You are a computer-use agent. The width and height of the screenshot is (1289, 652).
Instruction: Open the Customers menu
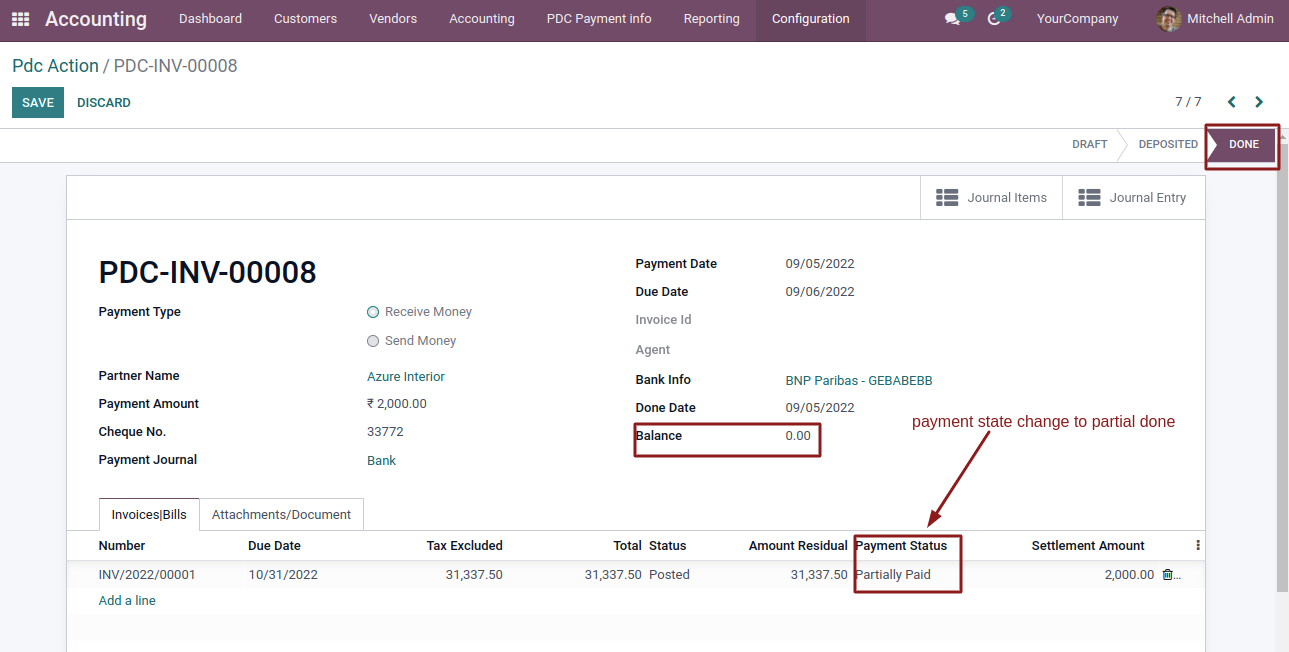pos(305,19)
